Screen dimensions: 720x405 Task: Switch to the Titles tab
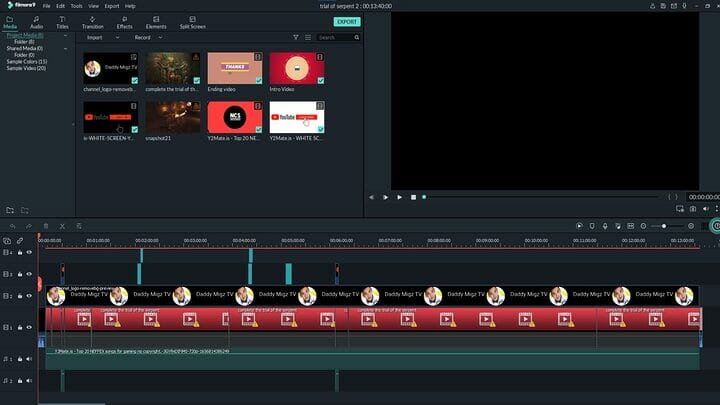[62, 22]
